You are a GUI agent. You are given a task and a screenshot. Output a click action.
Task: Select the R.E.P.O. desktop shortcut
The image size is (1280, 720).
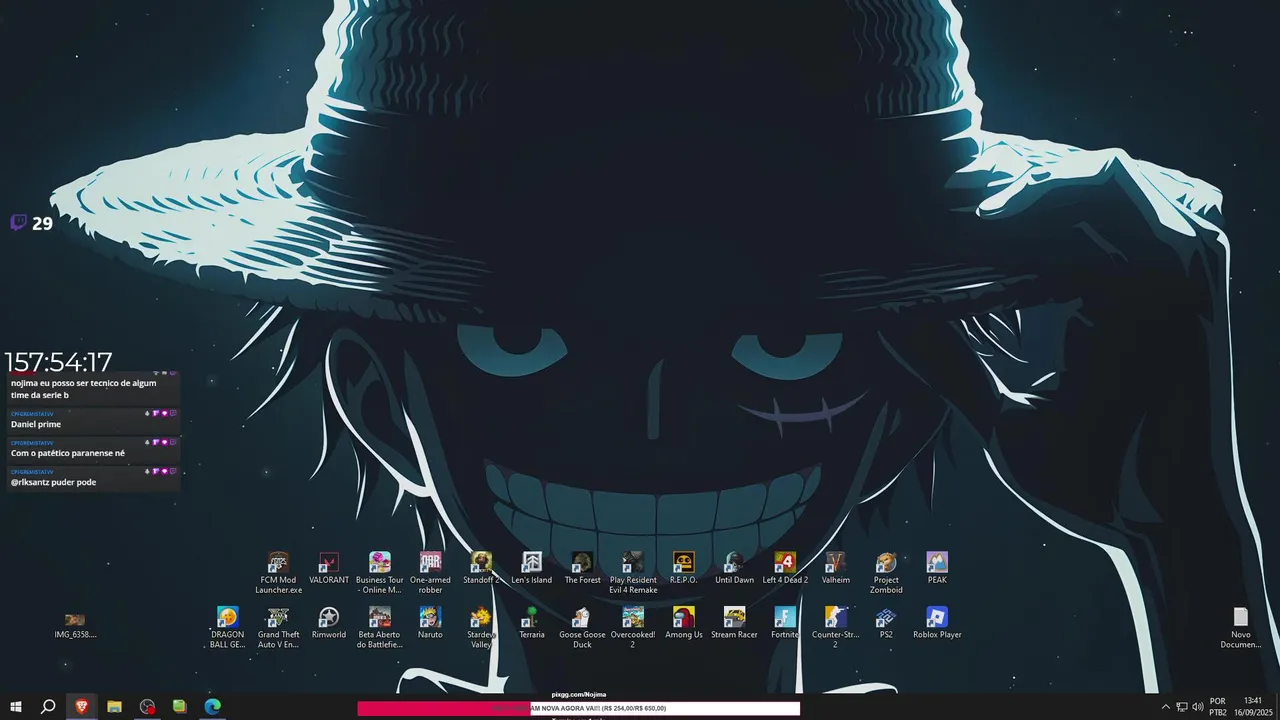tap(684, 568)
